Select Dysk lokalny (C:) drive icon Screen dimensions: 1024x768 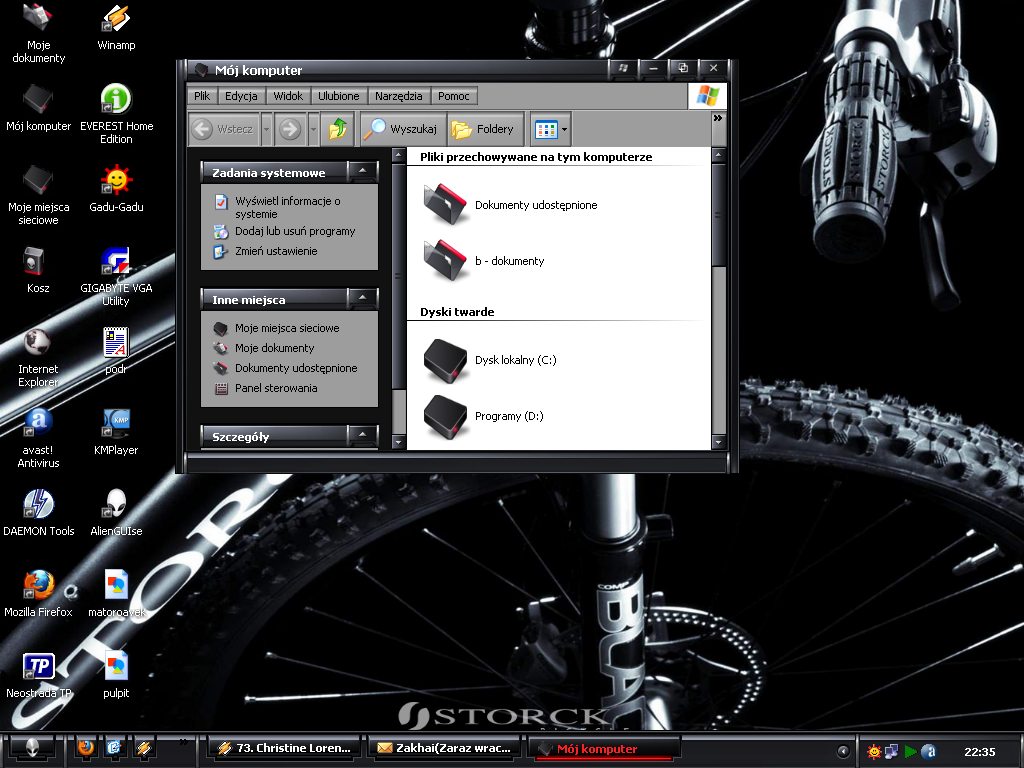pyautogui.click(x=445, y=360)
